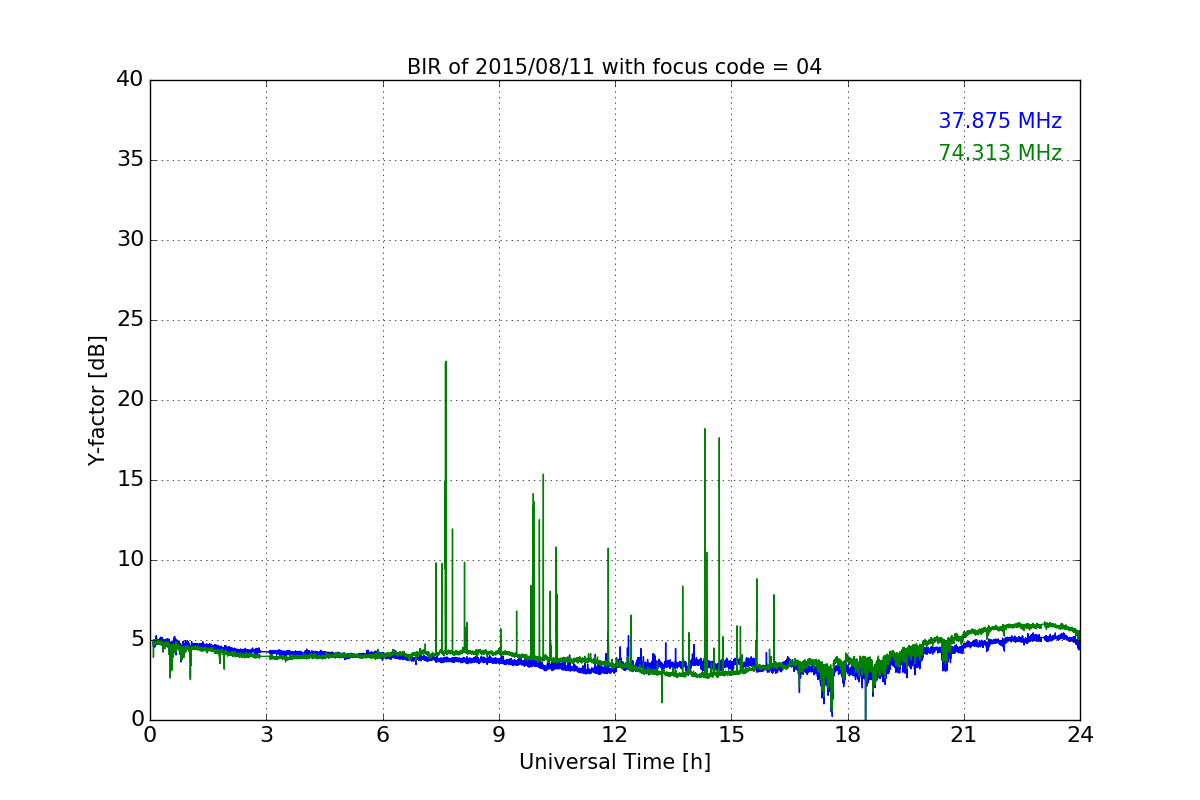
Task: Click the x-axis tick label 24
Action: pyautogui.click(x=1080, y=735)
